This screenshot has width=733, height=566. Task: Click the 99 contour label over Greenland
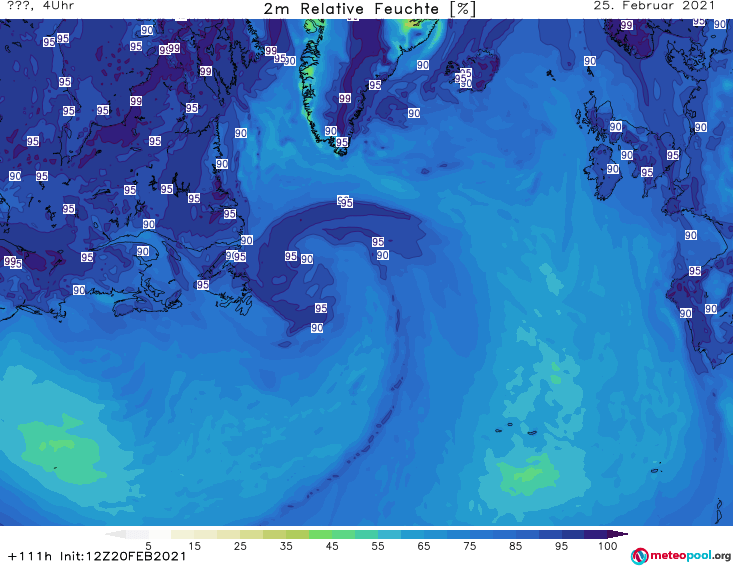(x=345, y=98)
